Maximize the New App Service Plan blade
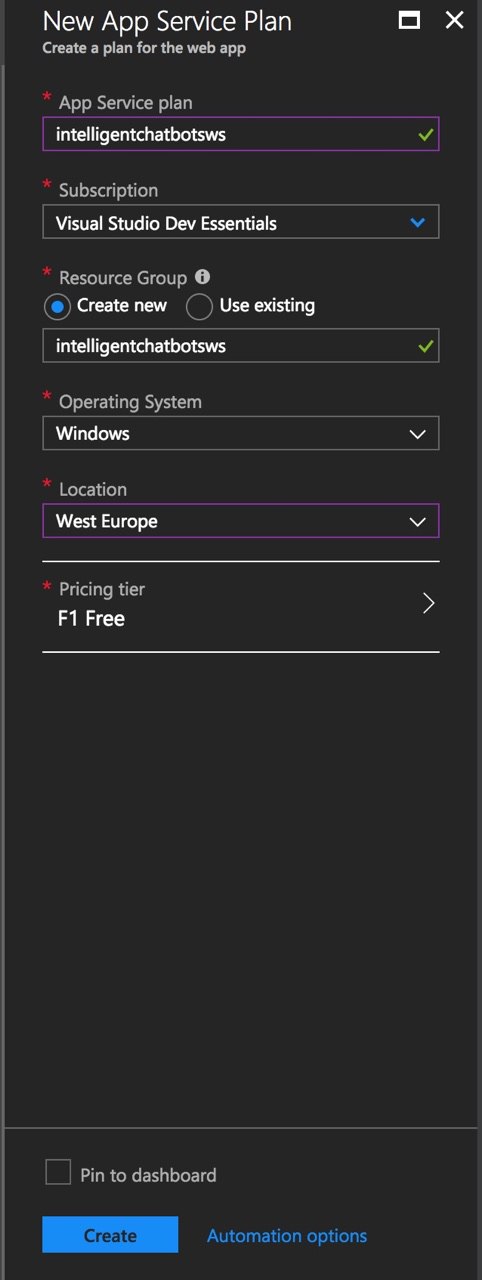Image resolution: width=482 pixels, height=1280 pixels. pos(408,19)
